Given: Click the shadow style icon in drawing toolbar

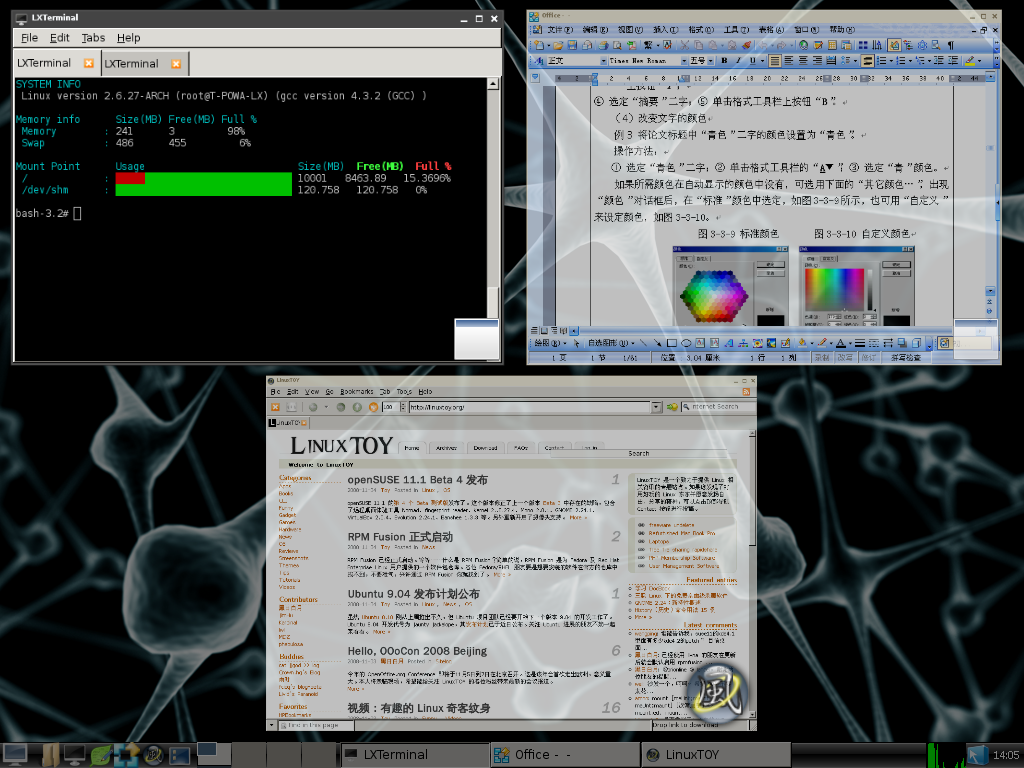Looking at the screenshot, I should tap(902, 343).
